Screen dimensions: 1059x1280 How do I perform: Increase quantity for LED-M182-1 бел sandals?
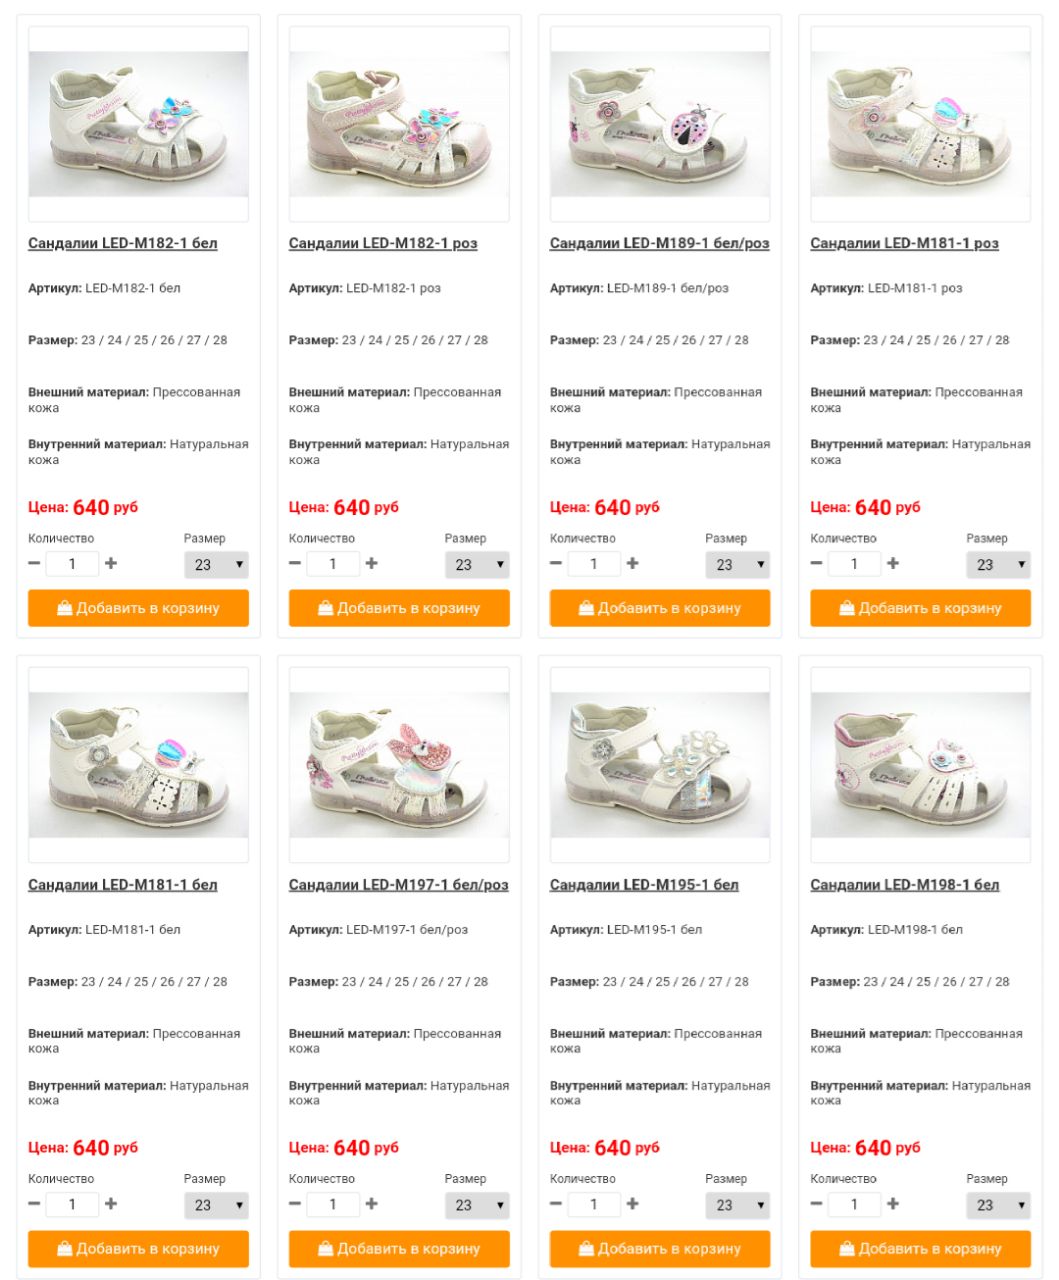coord(111,563)
